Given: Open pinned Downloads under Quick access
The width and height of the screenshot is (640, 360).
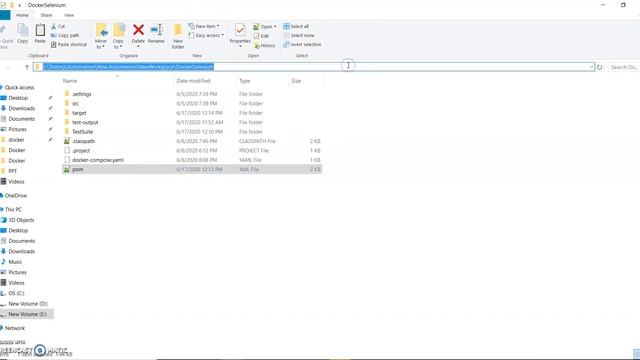Looking at the screenshot, I should pos(21,108).
